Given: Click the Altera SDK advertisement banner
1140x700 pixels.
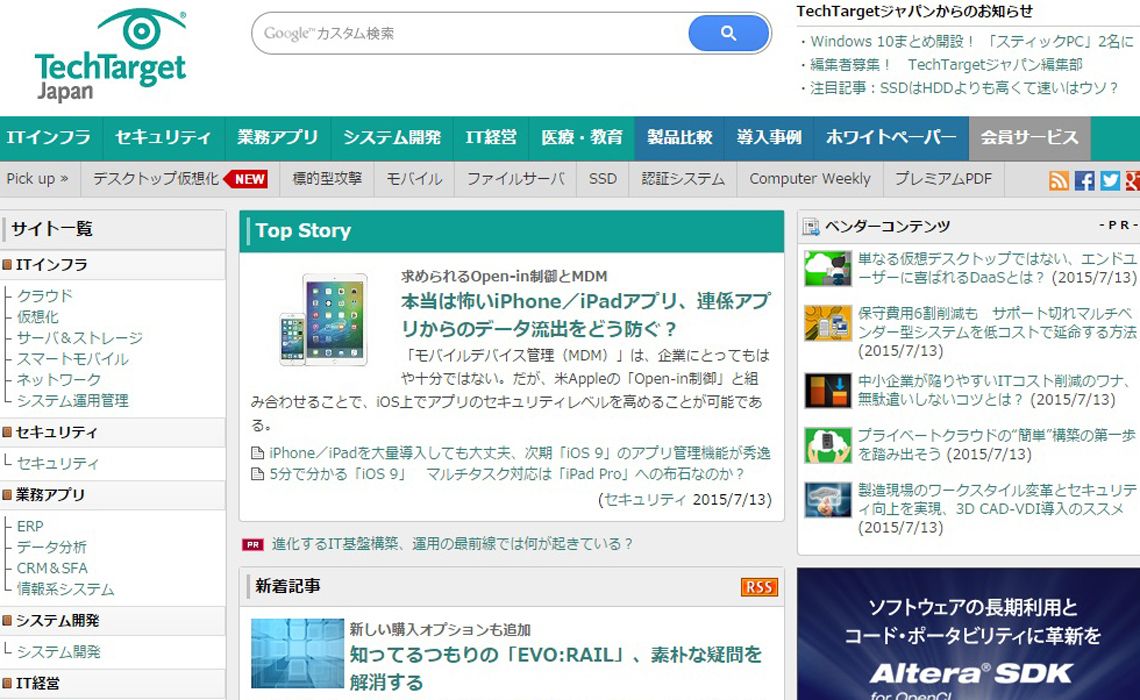Looking at the screenshot, I should click(968, 635).
